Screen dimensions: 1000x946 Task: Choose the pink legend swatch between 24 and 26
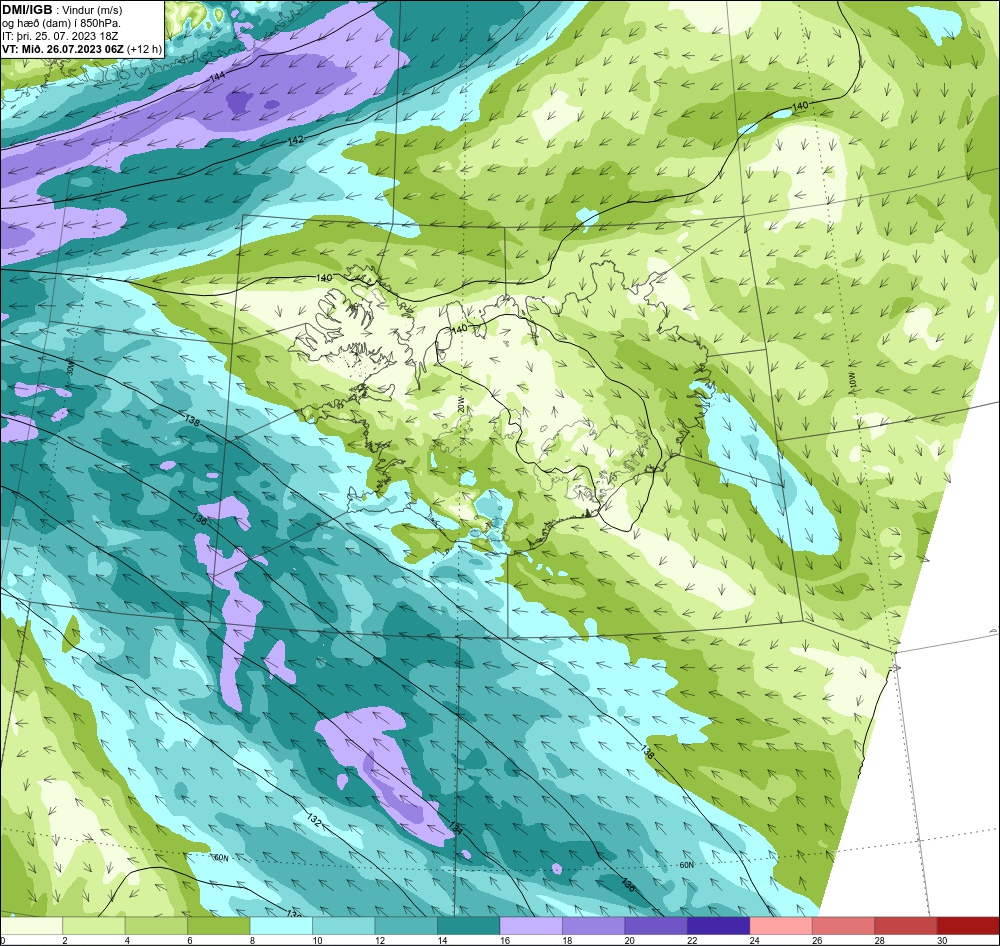tap(781, 925)
